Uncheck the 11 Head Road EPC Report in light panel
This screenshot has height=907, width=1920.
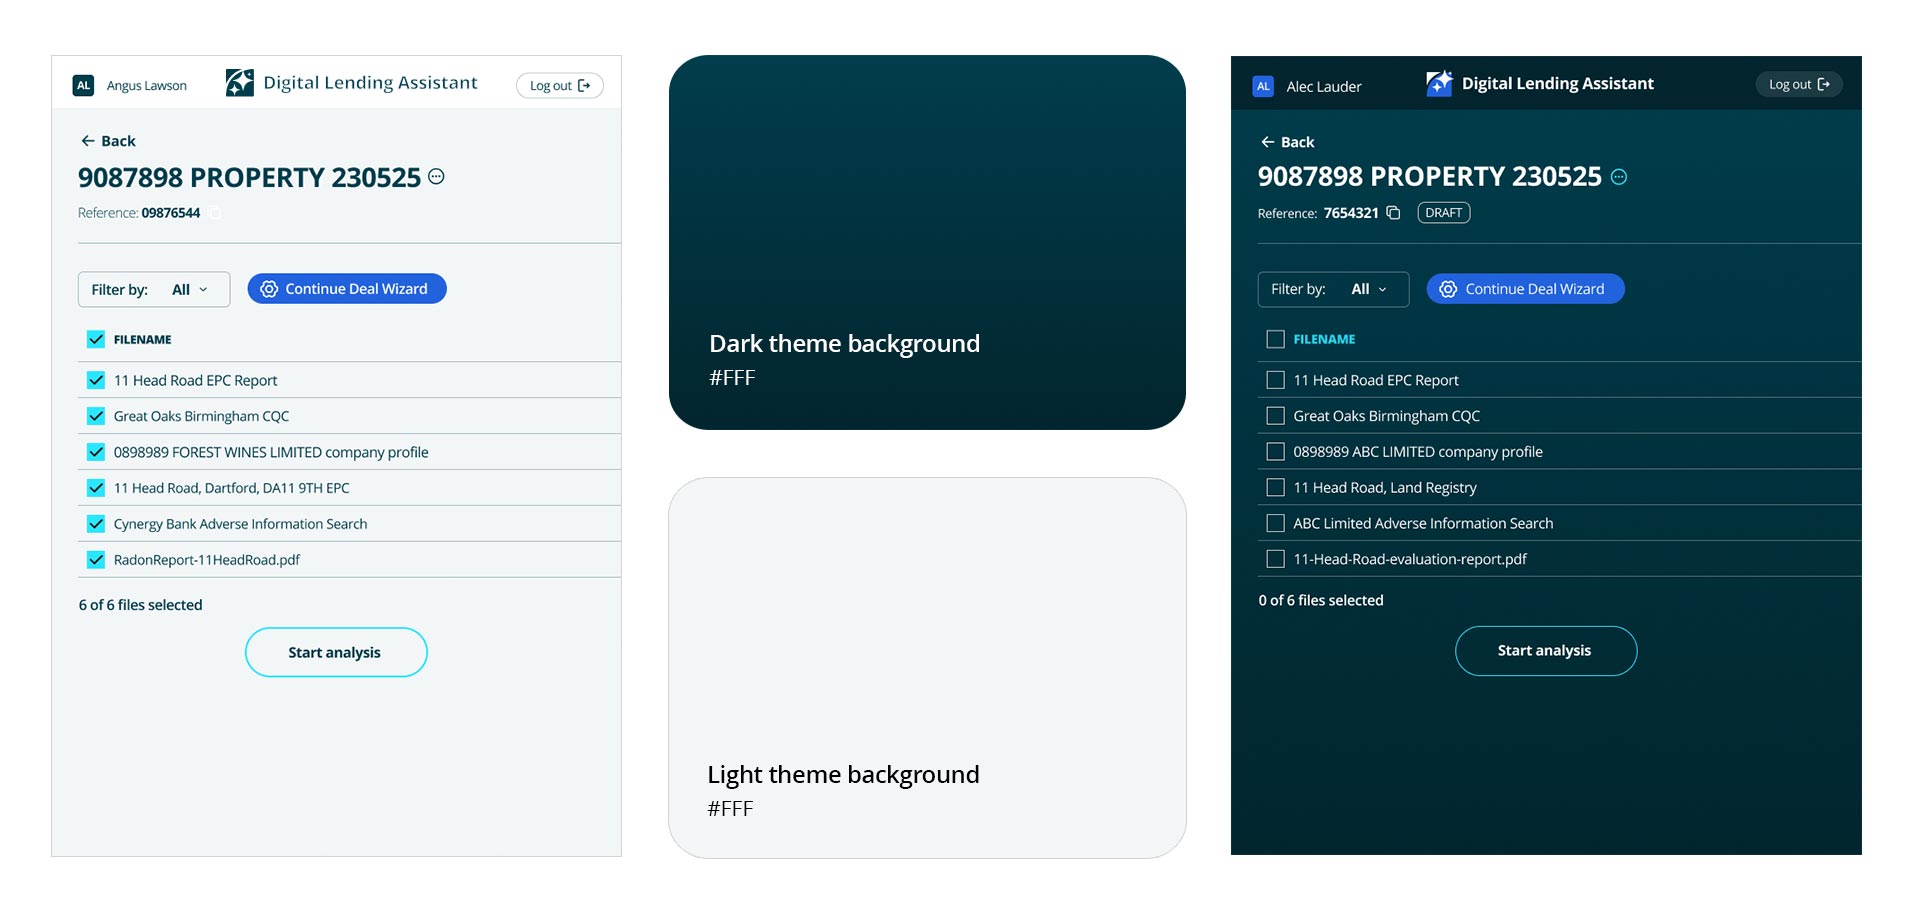[x=96, y=380]
